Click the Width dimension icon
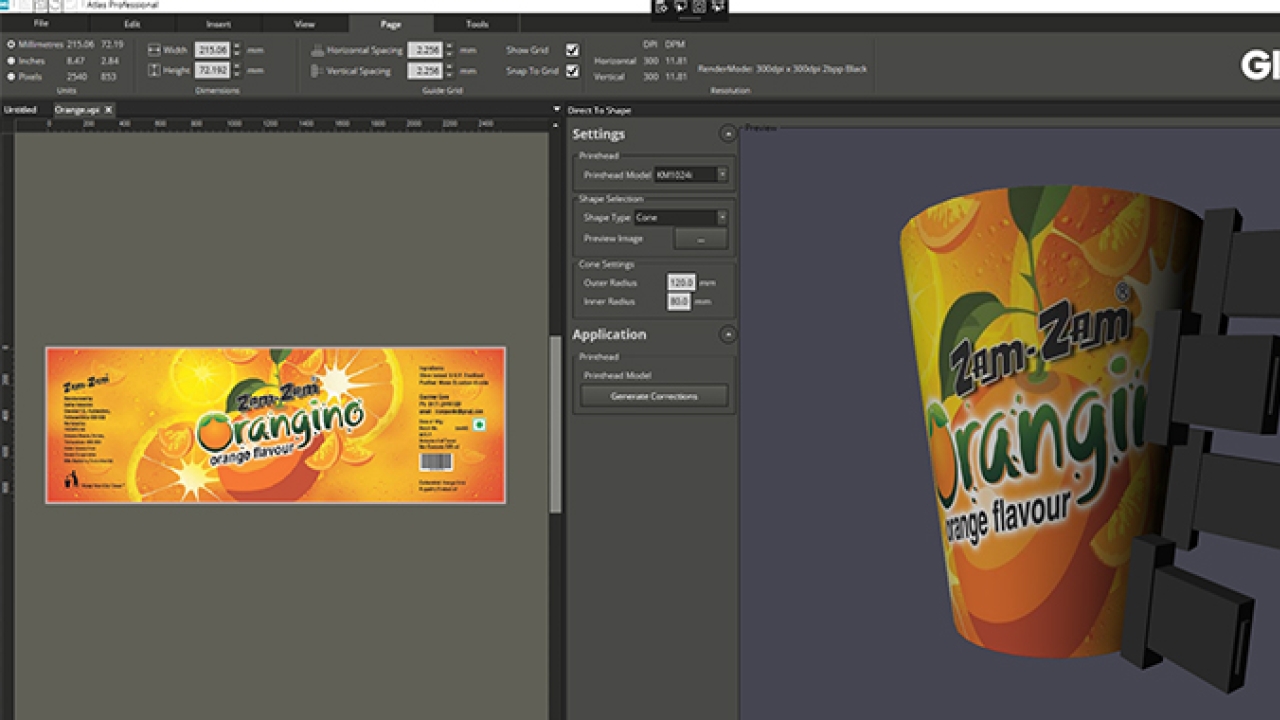Image resolution: width=1280 pixels, height=720 pixels. [x=154, y=49]
